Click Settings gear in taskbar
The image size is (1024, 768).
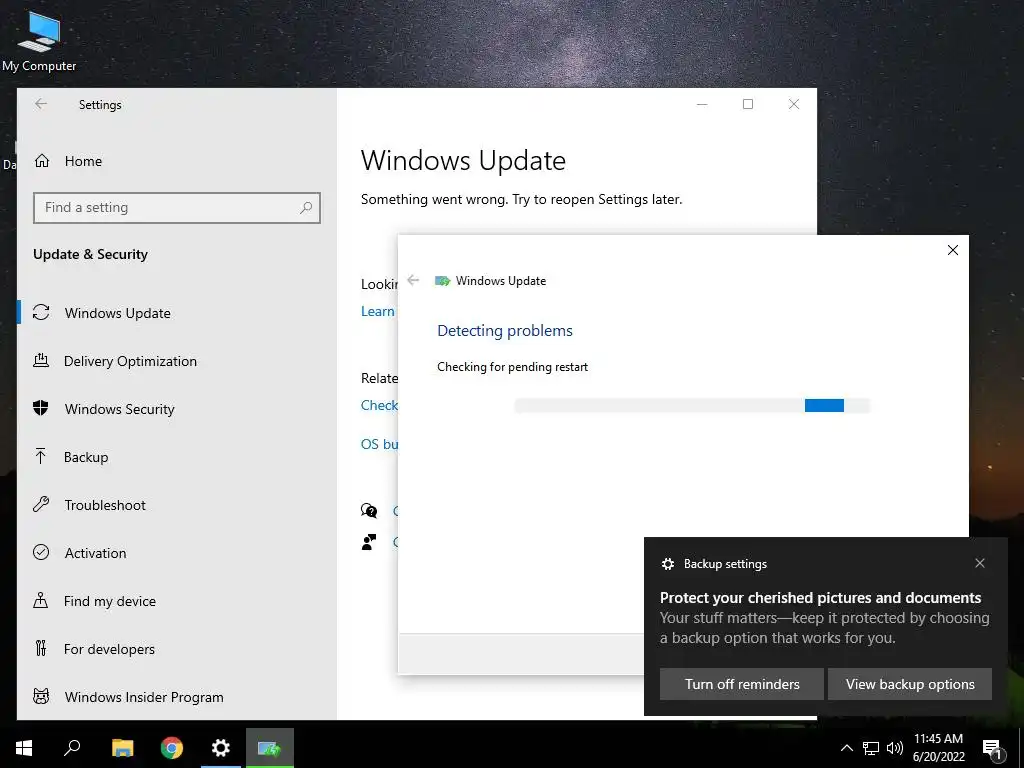[x=221, y=748]
